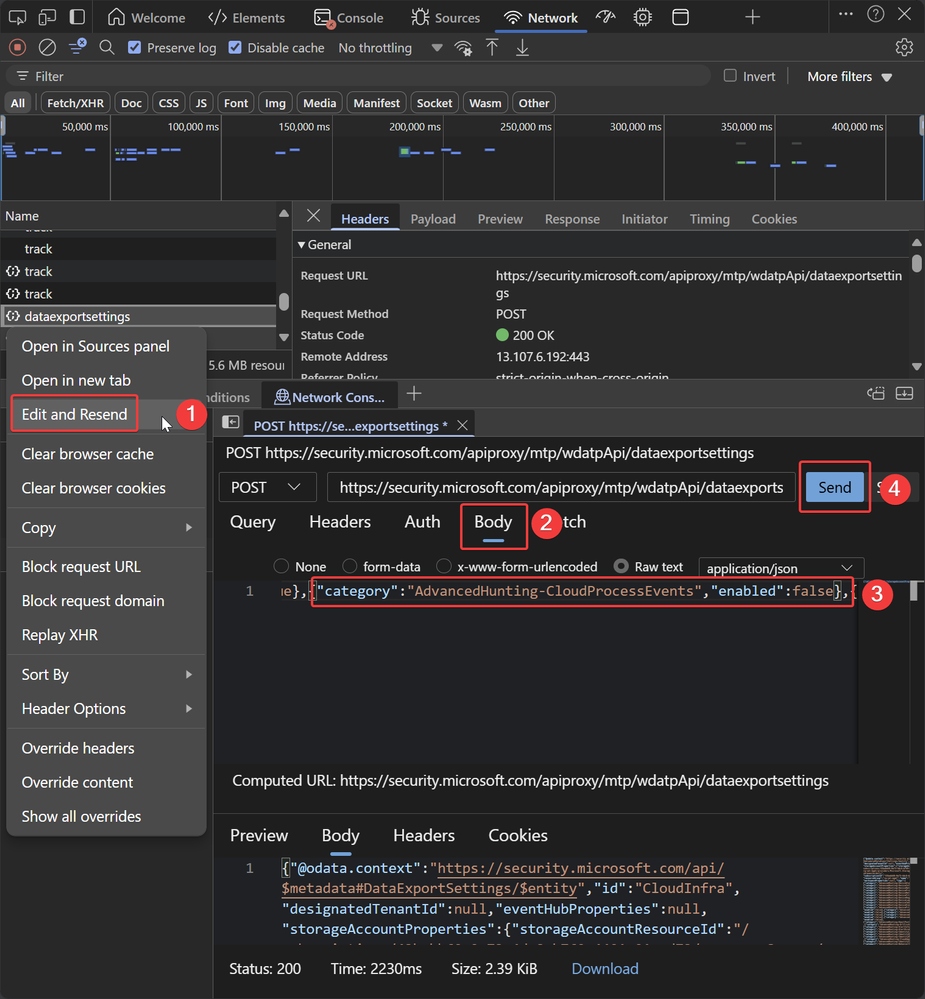Image resolution: width=925 pixels, height=999 pixels.
Task: Click the record network log icon
Action: [17, 47]
